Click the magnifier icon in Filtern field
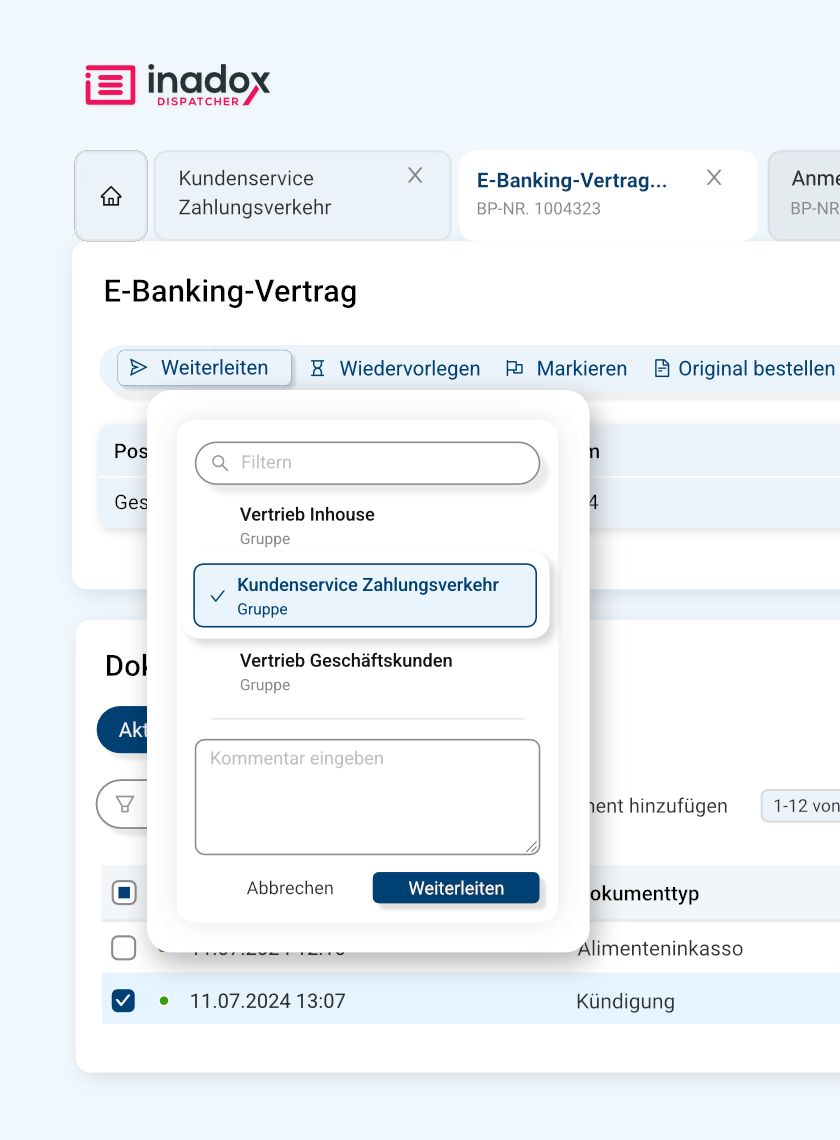This screenshot has height=1140, width=840. coord(220,463)
